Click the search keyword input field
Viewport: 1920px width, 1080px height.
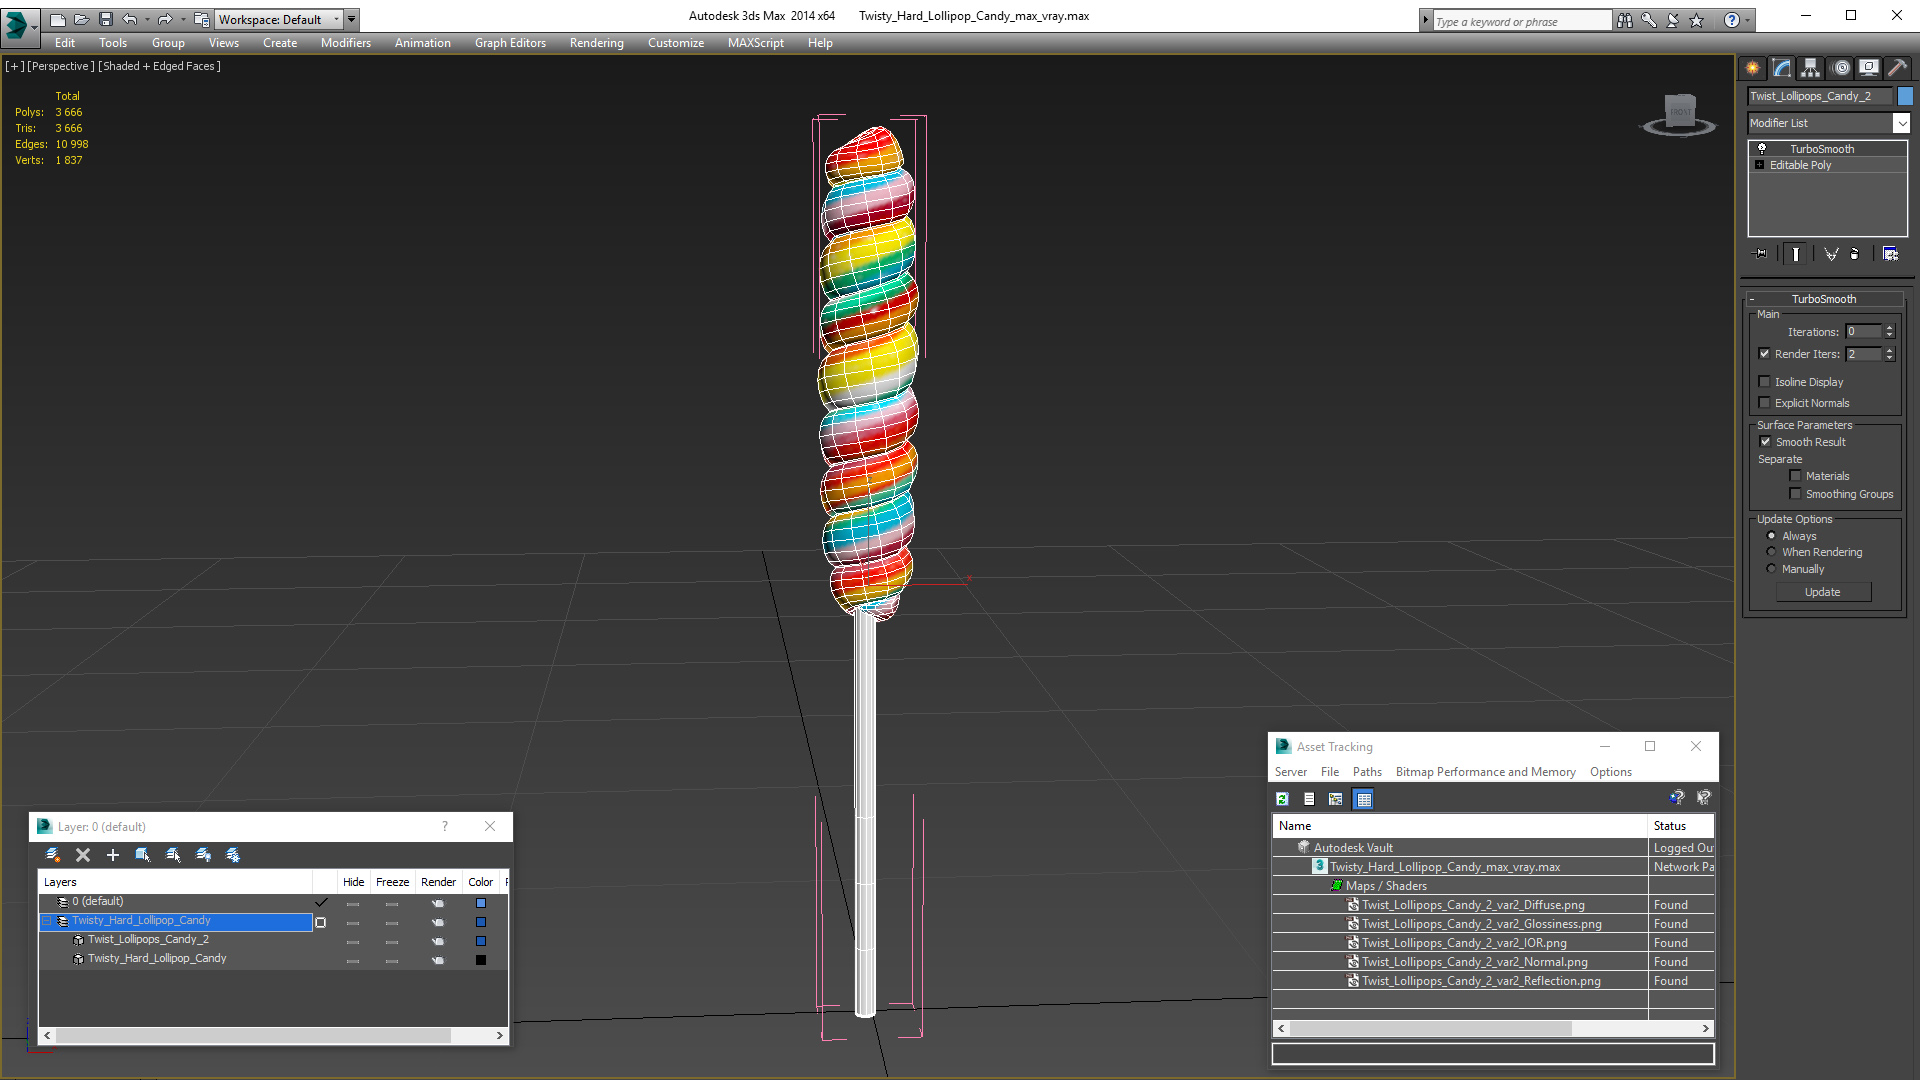pyautogui.click(x=1521, y=21)
